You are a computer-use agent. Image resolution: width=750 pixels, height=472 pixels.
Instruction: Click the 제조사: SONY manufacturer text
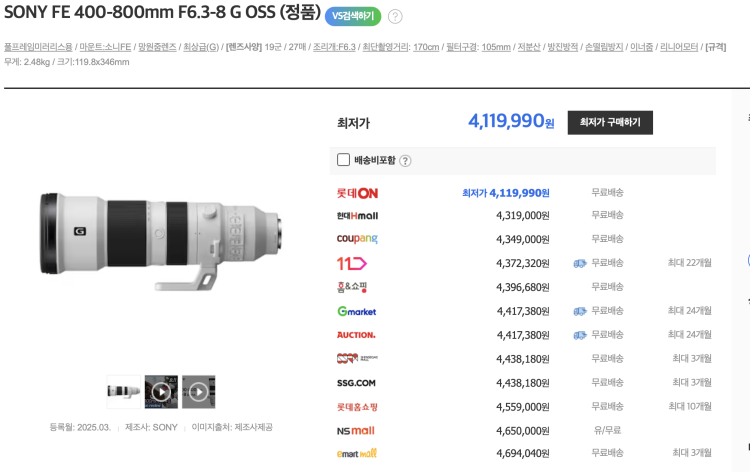tap(151, 427)
